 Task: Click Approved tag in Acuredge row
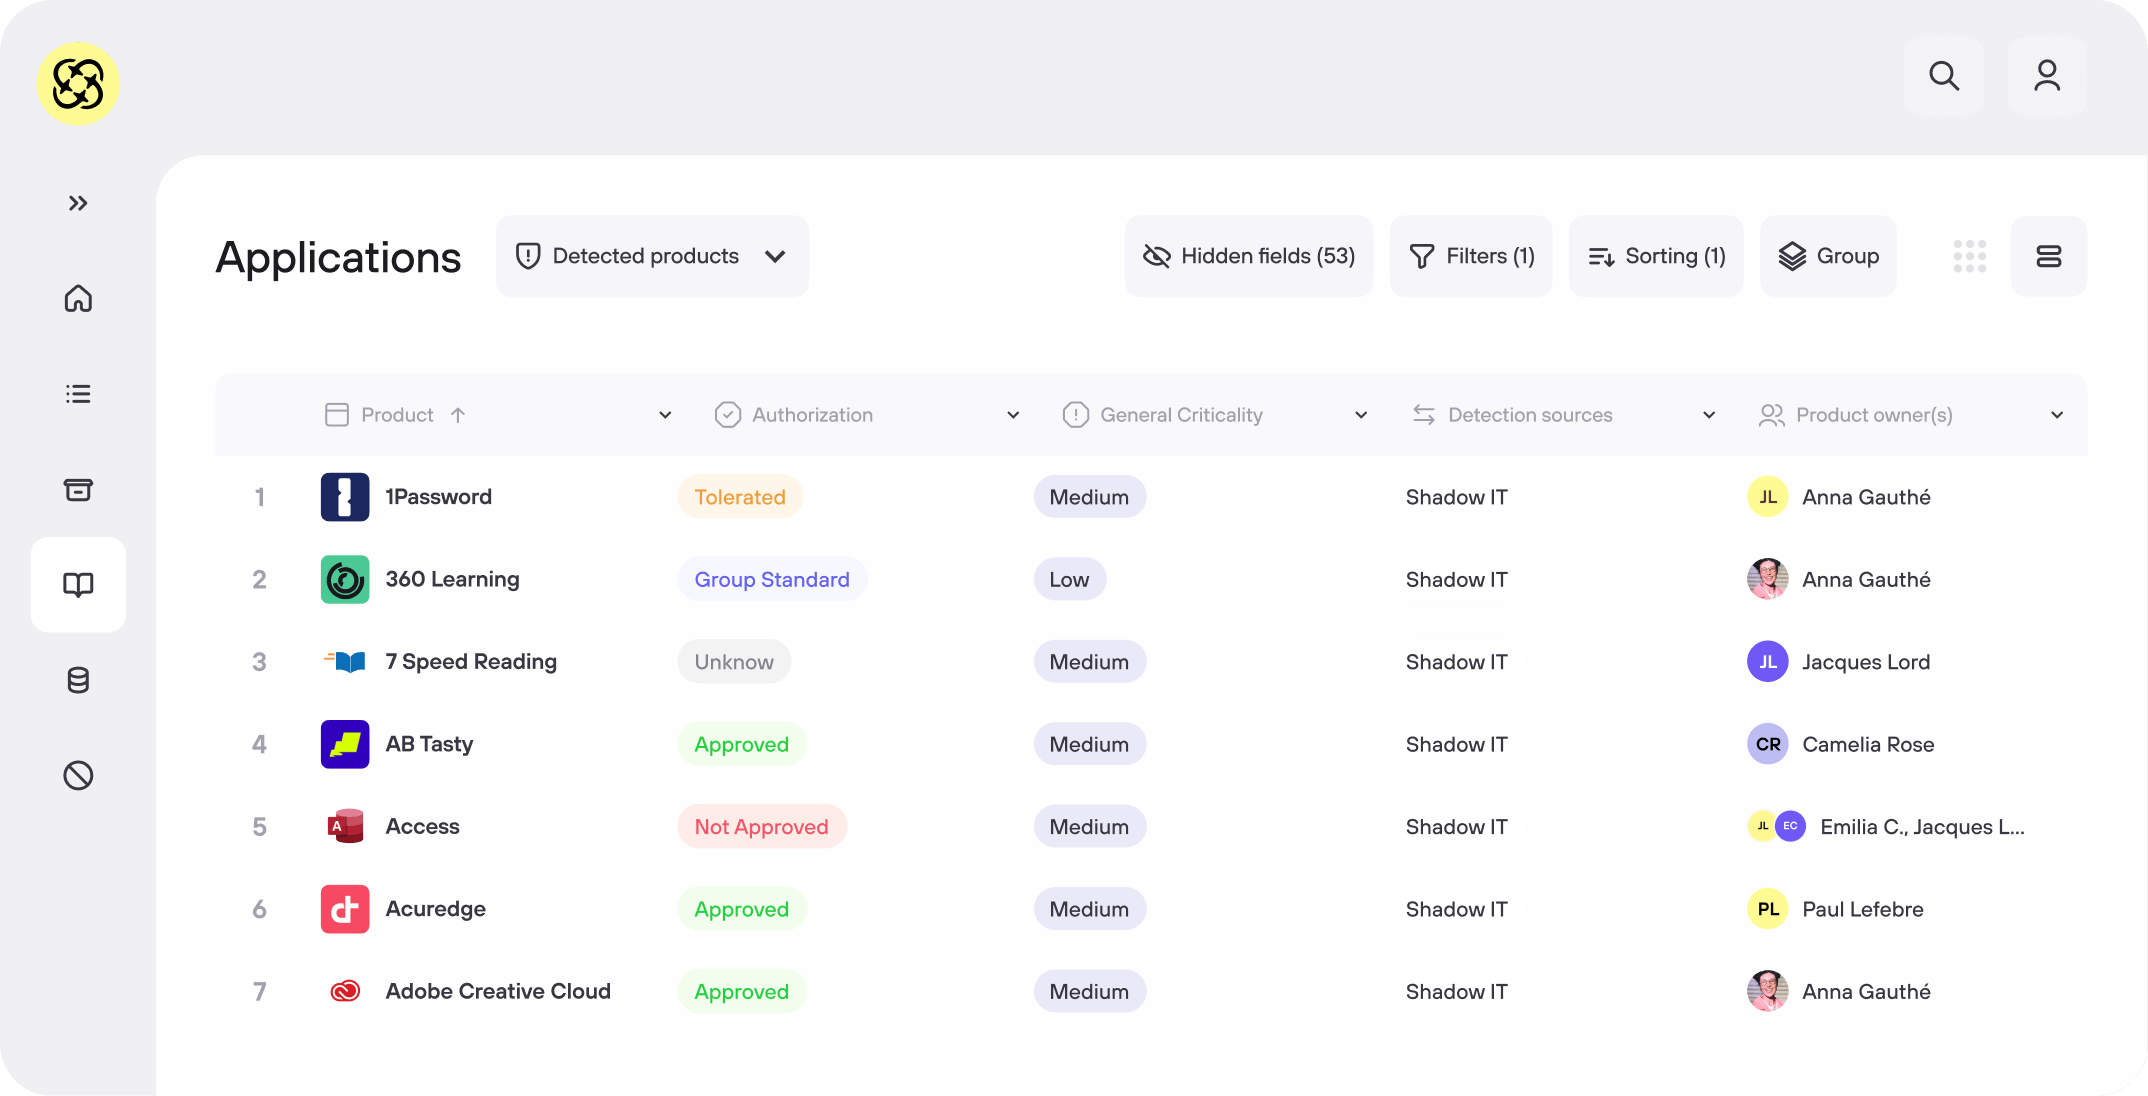[742, 909]
